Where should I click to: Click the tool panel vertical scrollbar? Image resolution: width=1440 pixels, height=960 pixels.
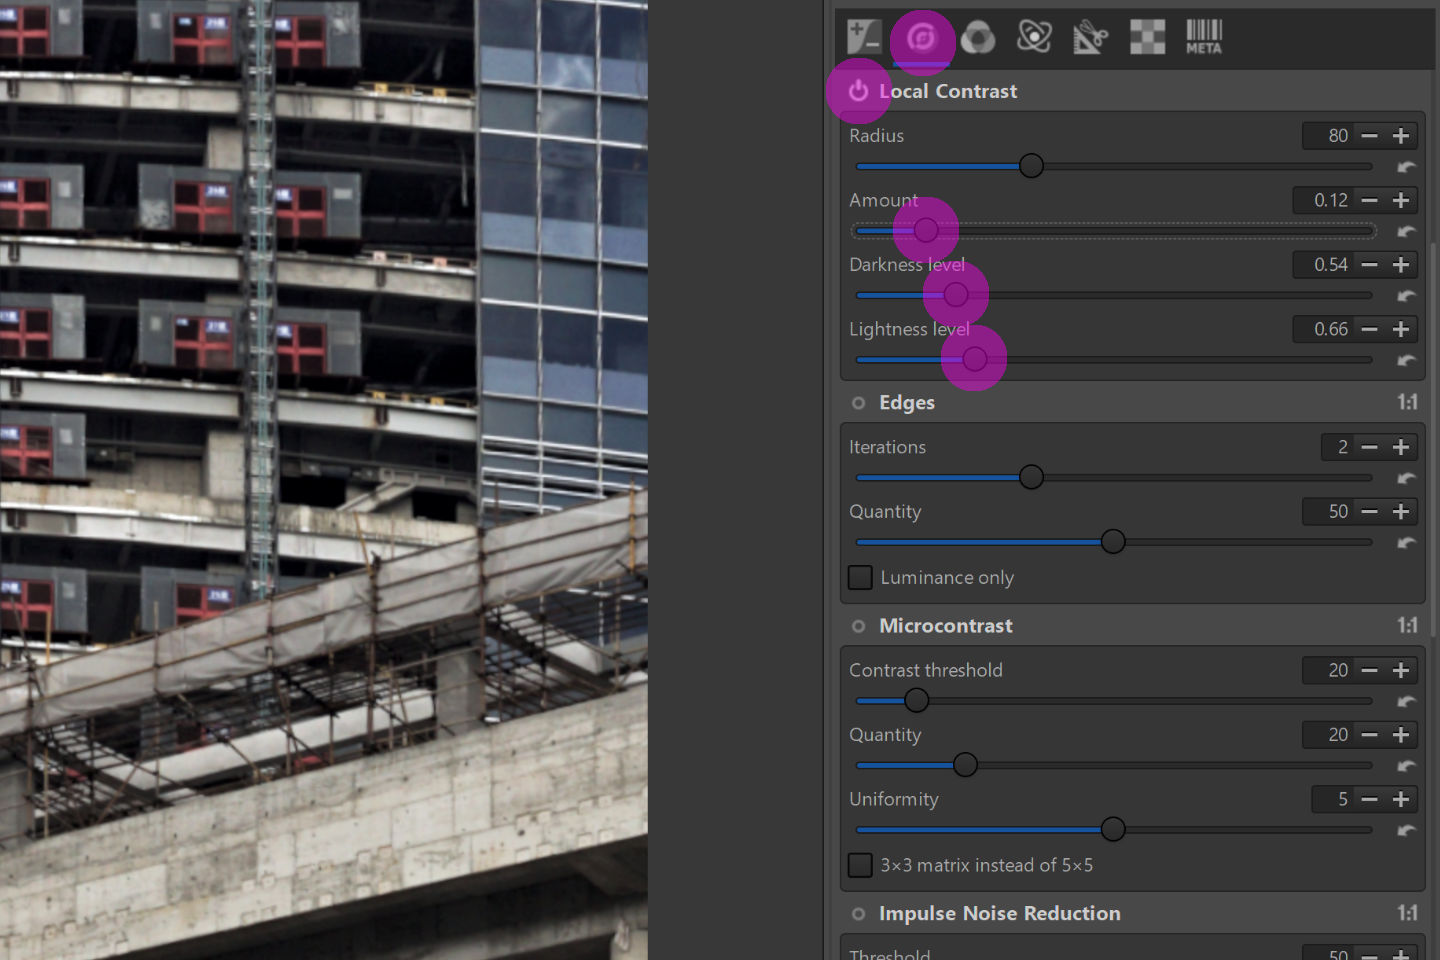point(1434,440)
